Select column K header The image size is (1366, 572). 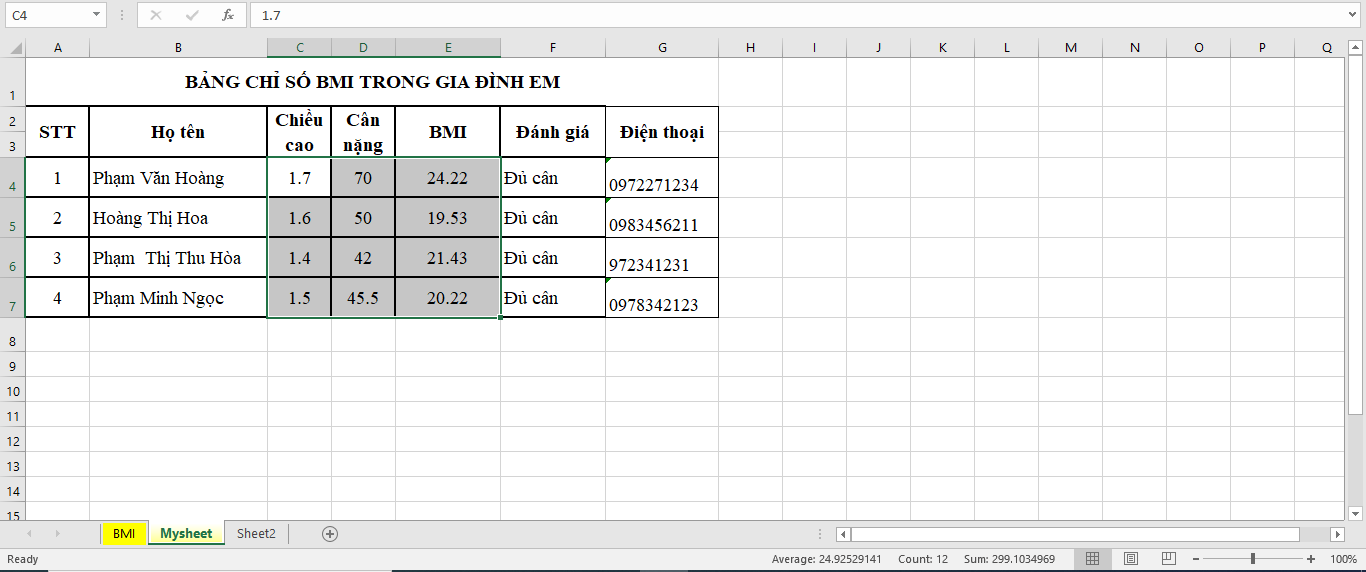(x=942, y=48)
